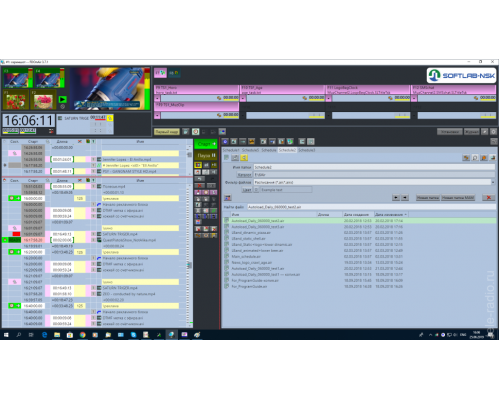Switch to the Schedule3 tab
Screen dimensions: 500x400
tap(306, 150)
